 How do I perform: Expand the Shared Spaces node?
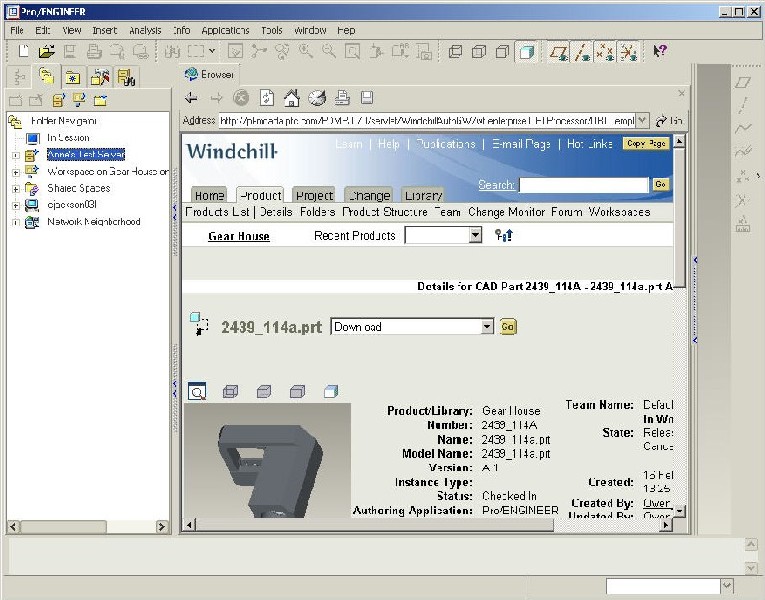pos(16,189)
